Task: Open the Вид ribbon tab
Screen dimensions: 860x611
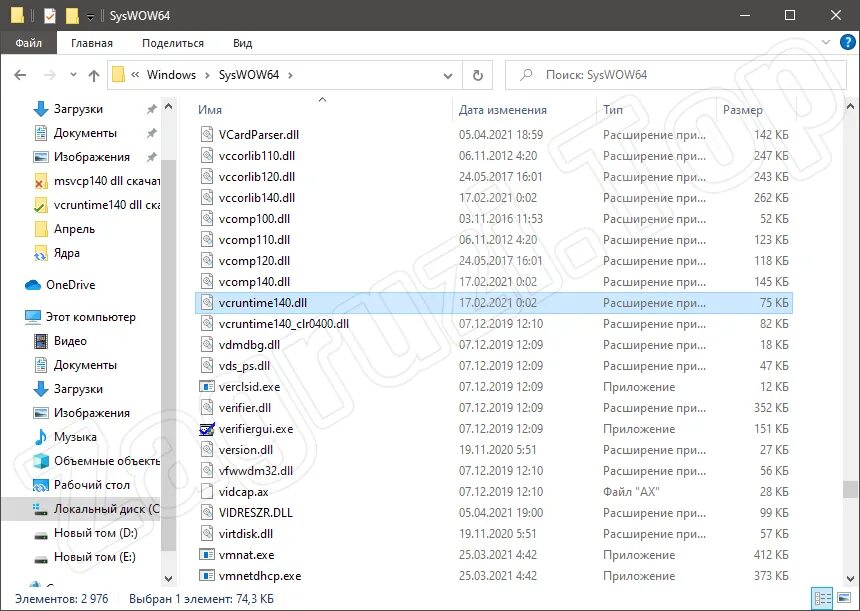Action: click(242, 43)
